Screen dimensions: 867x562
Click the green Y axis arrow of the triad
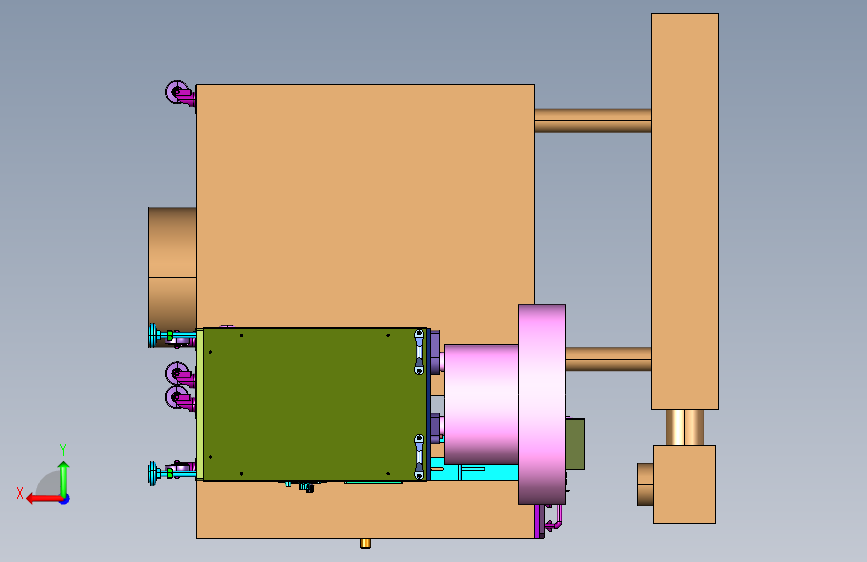[64, 478]
